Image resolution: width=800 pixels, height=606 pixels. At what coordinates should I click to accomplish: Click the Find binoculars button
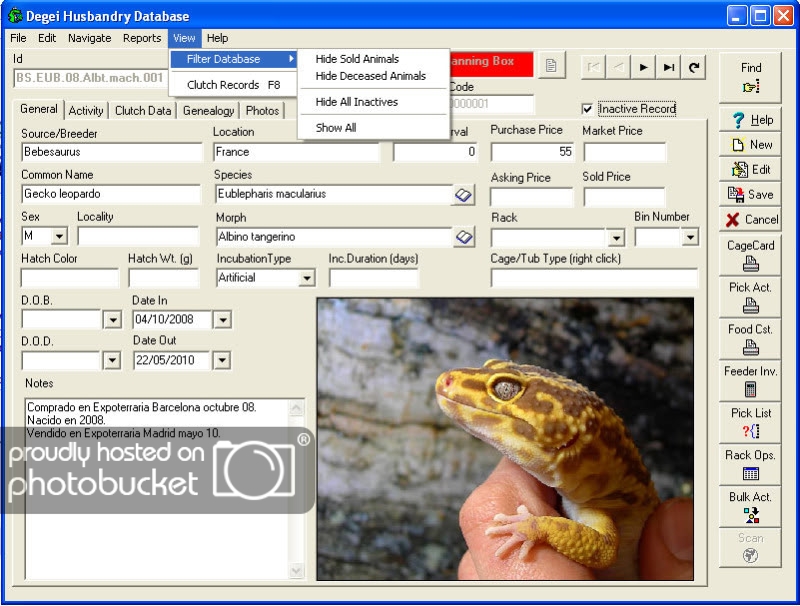(x=750, y=87)
